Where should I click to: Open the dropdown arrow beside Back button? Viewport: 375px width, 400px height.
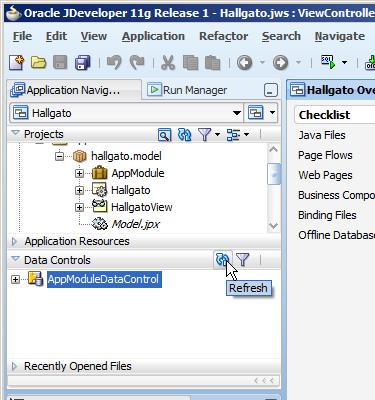point(262,62)
